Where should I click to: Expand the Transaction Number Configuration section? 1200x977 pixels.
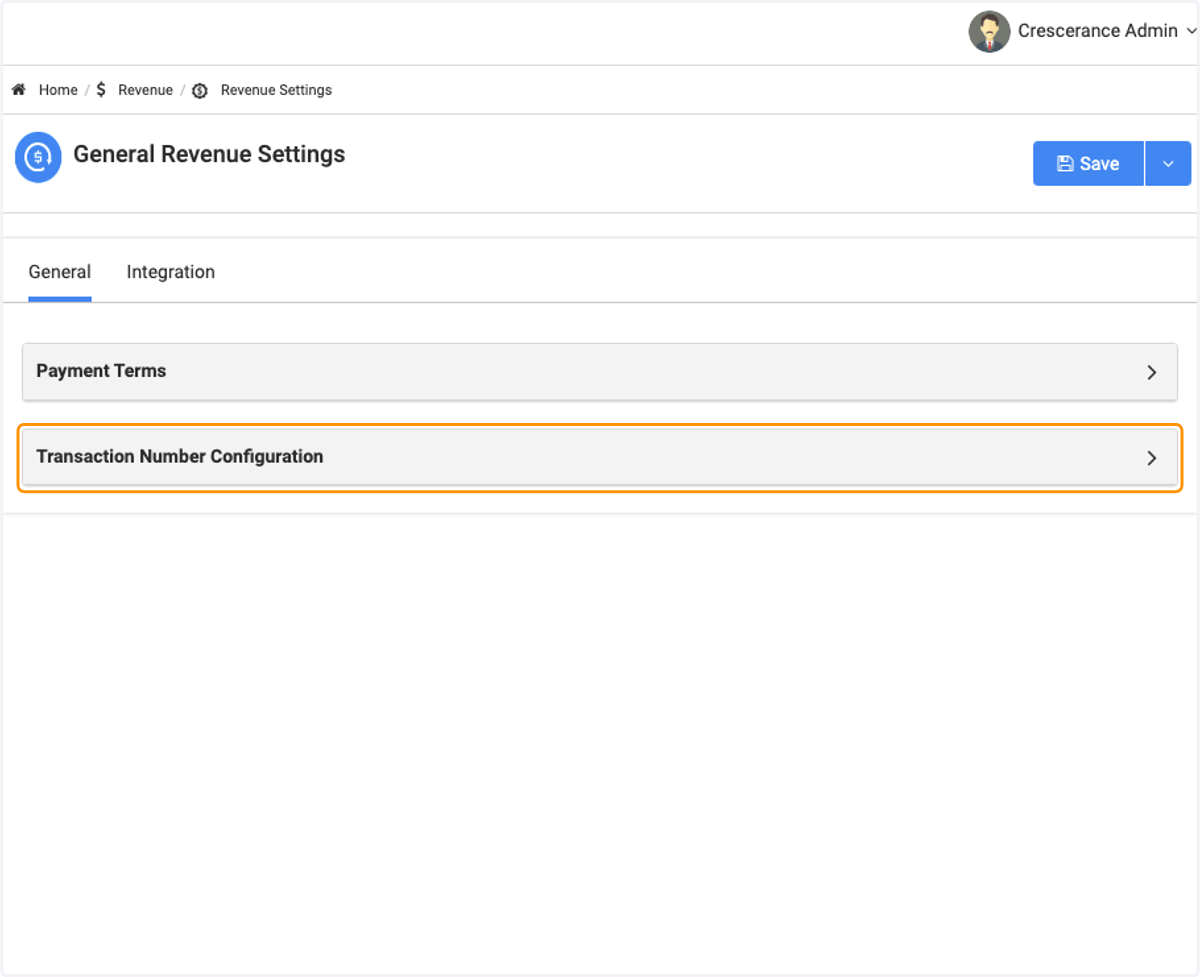coord(600,458)
